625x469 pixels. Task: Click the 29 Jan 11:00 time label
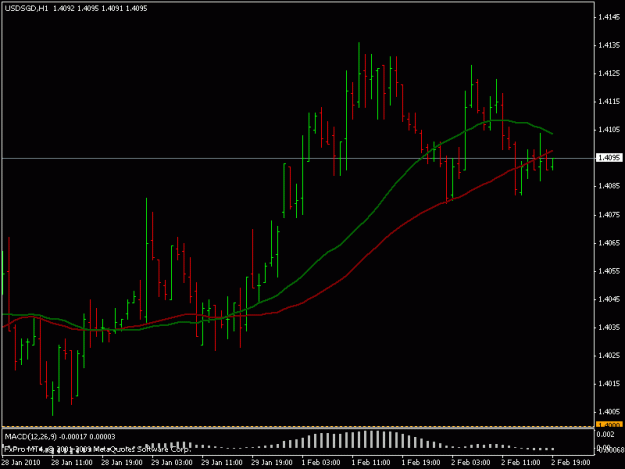coord(222,463)
